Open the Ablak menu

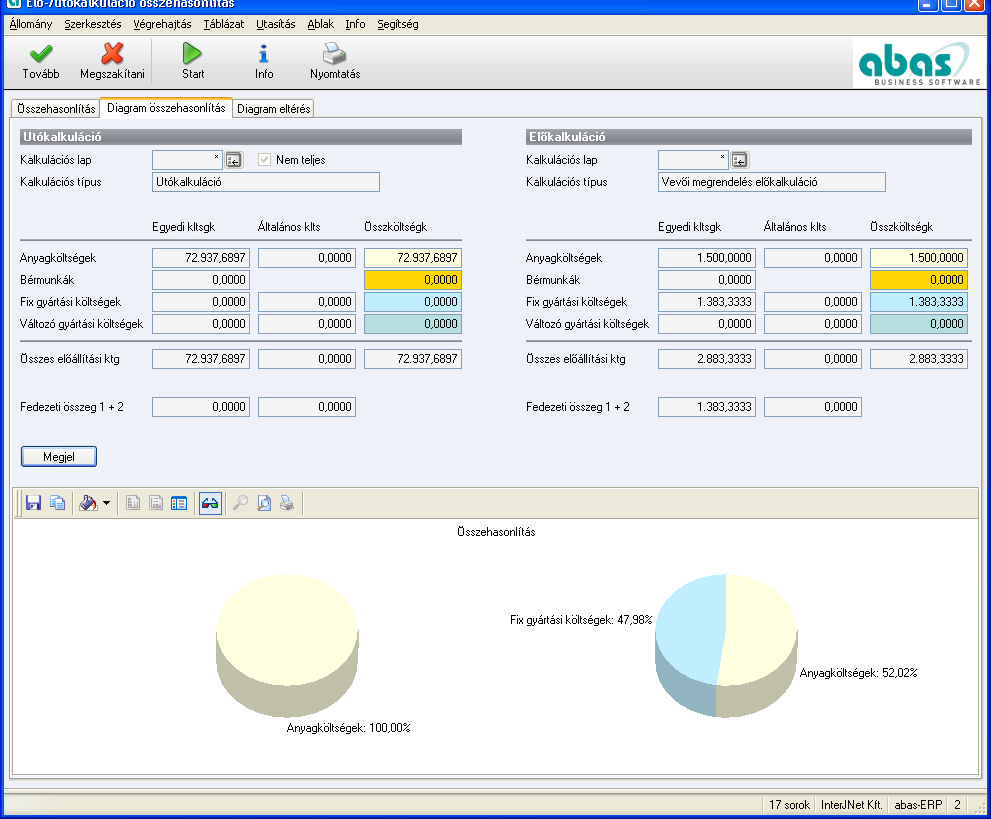[x=320, y=24]
